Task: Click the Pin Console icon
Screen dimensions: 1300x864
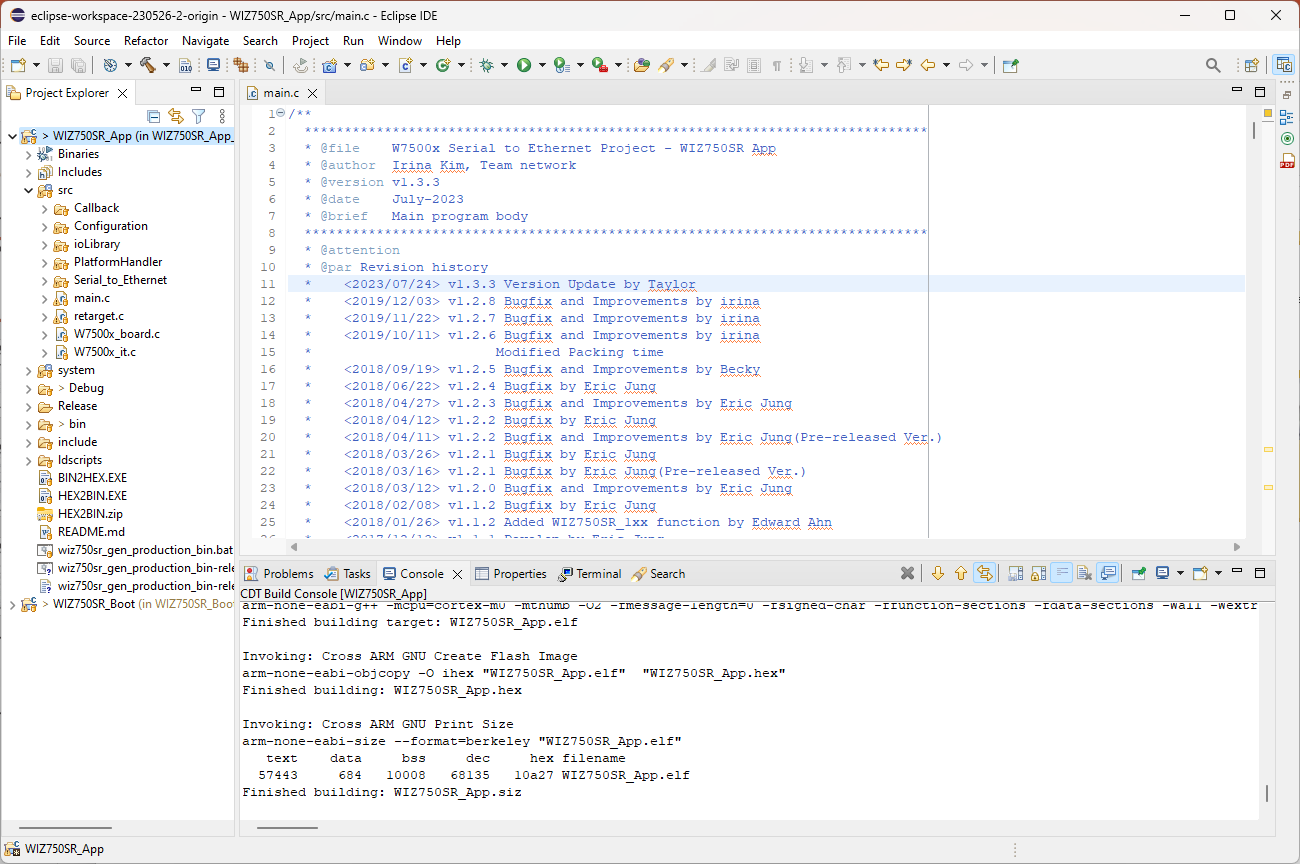Action: tap(1138, 573)
